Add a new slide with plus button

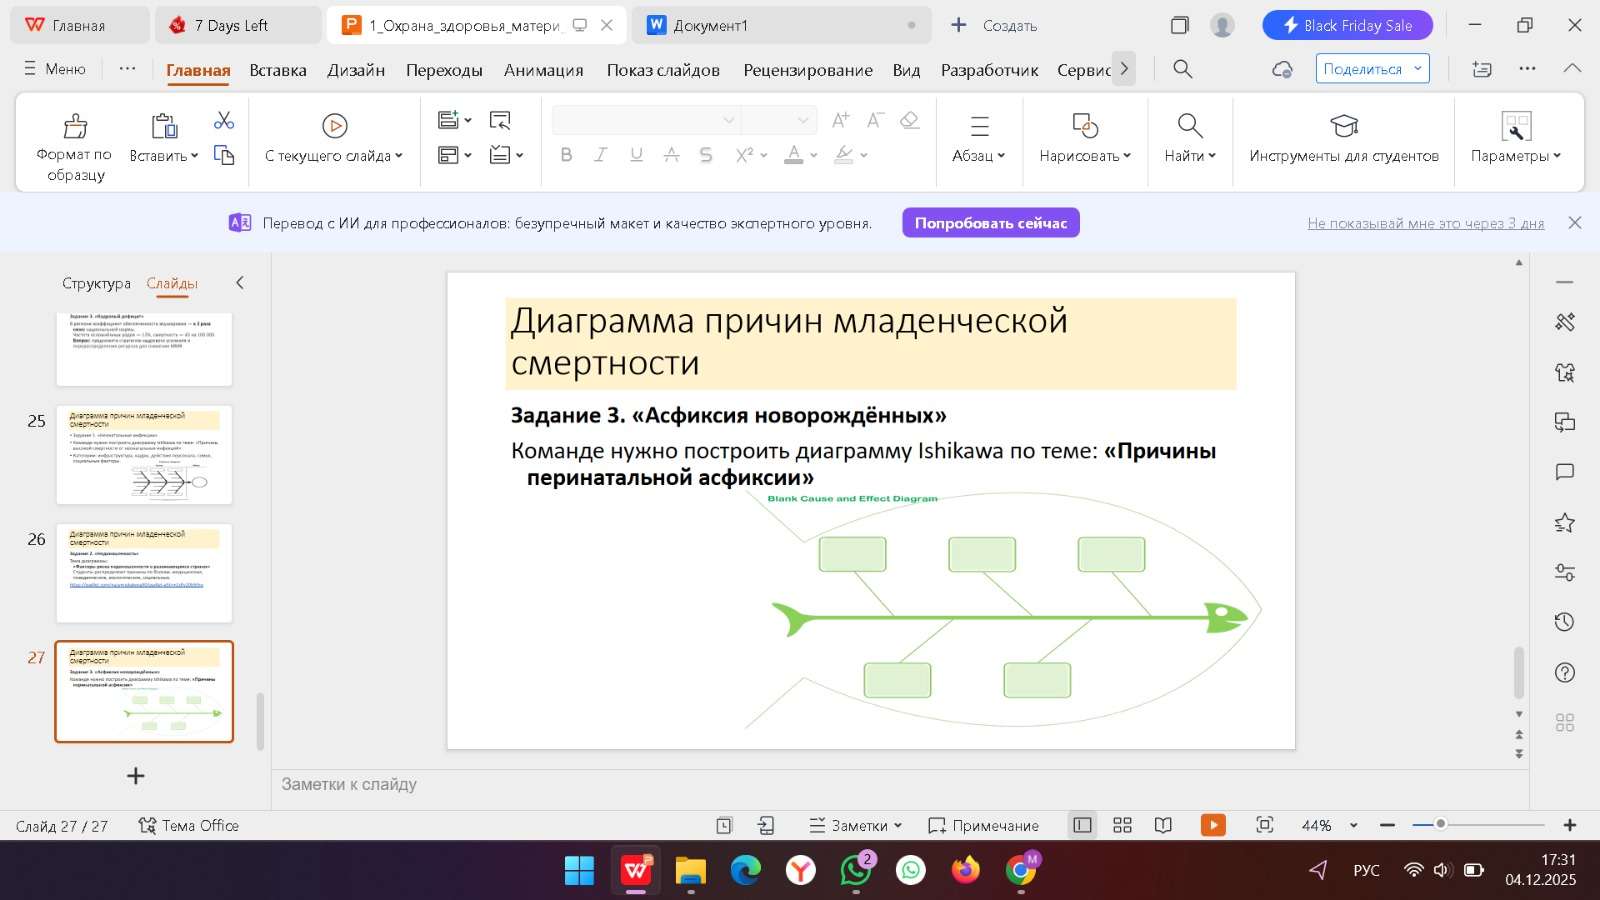[x=136, y=776]
